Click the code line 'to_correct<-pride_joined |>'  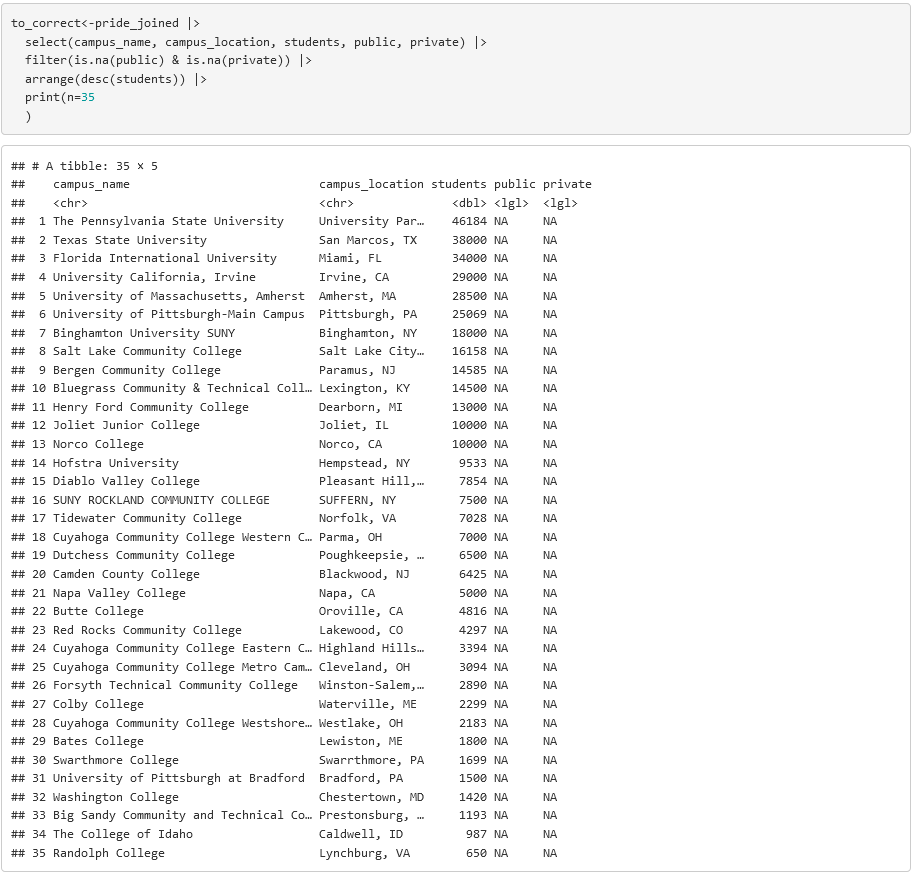point(105,24)
